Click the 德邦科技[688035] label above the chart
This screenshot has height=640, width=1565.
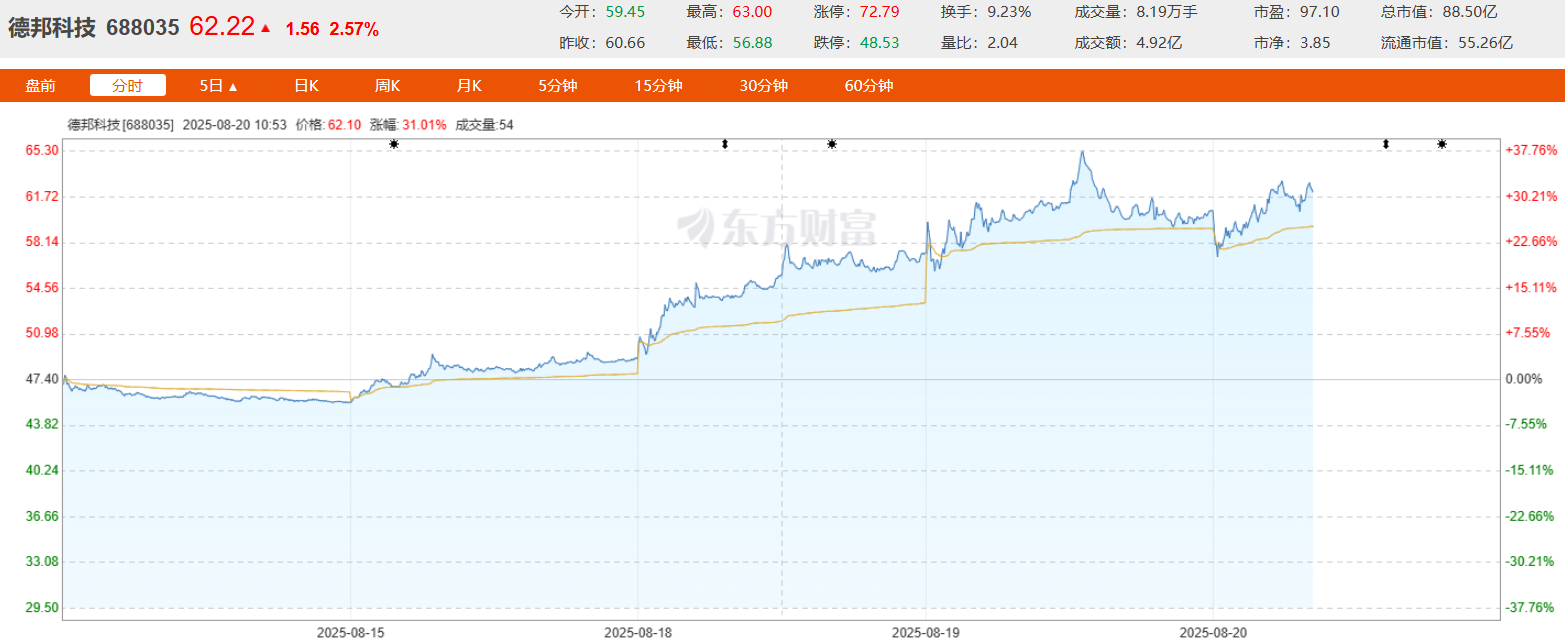121,125
